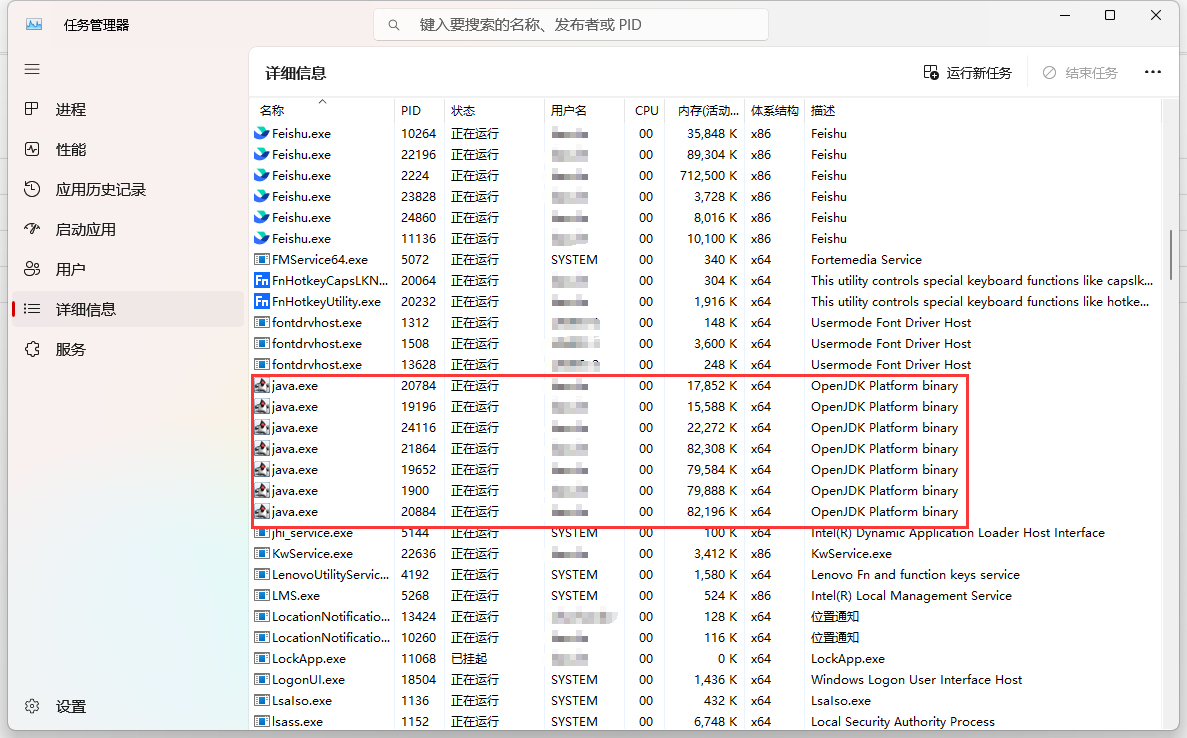The height and width of the screenshot is (738, 1187).
Task: Switch to 服务 (Services) page
Action: click(70, 350)
